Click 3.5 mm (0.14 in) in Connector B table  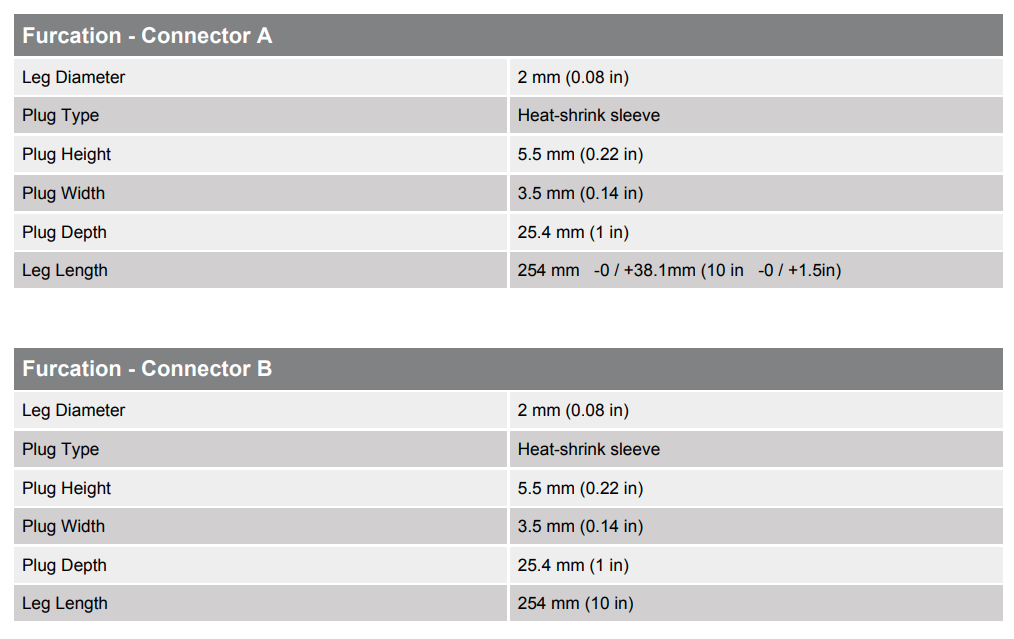(x=580, y=526)
